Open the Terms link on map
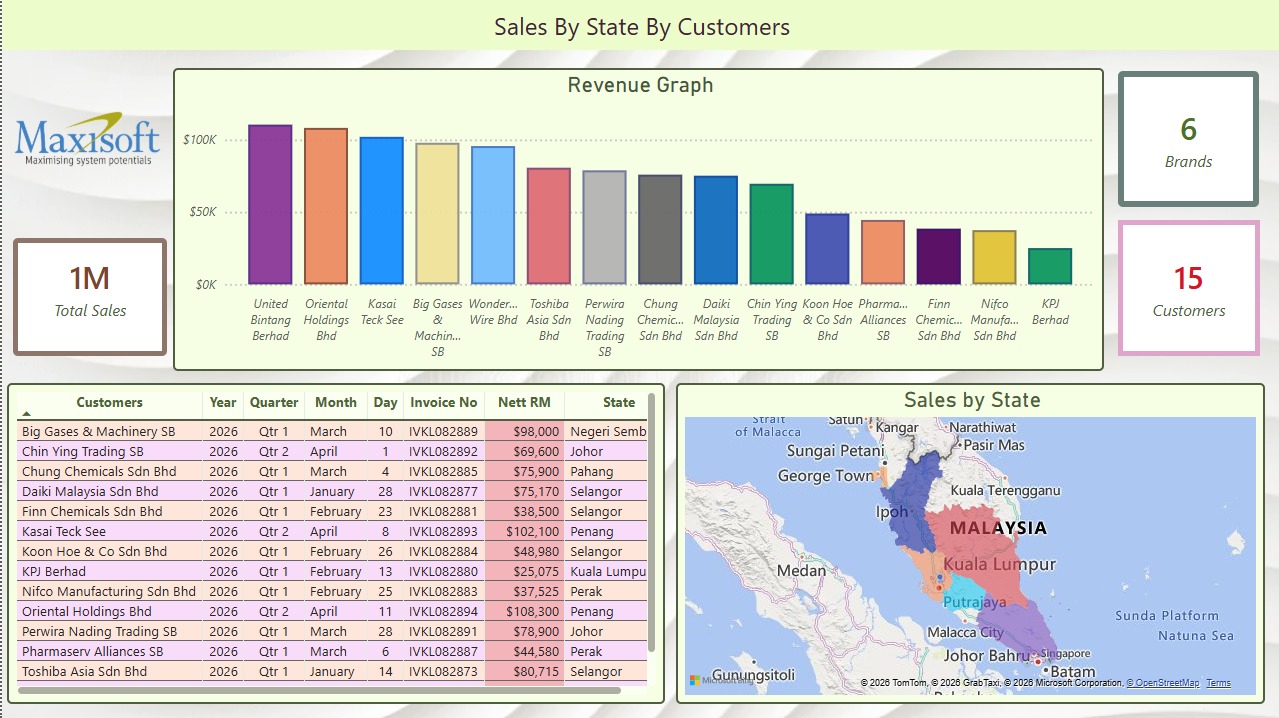The width and height of the screenshot is (1279, 718). click(1219, 683)
